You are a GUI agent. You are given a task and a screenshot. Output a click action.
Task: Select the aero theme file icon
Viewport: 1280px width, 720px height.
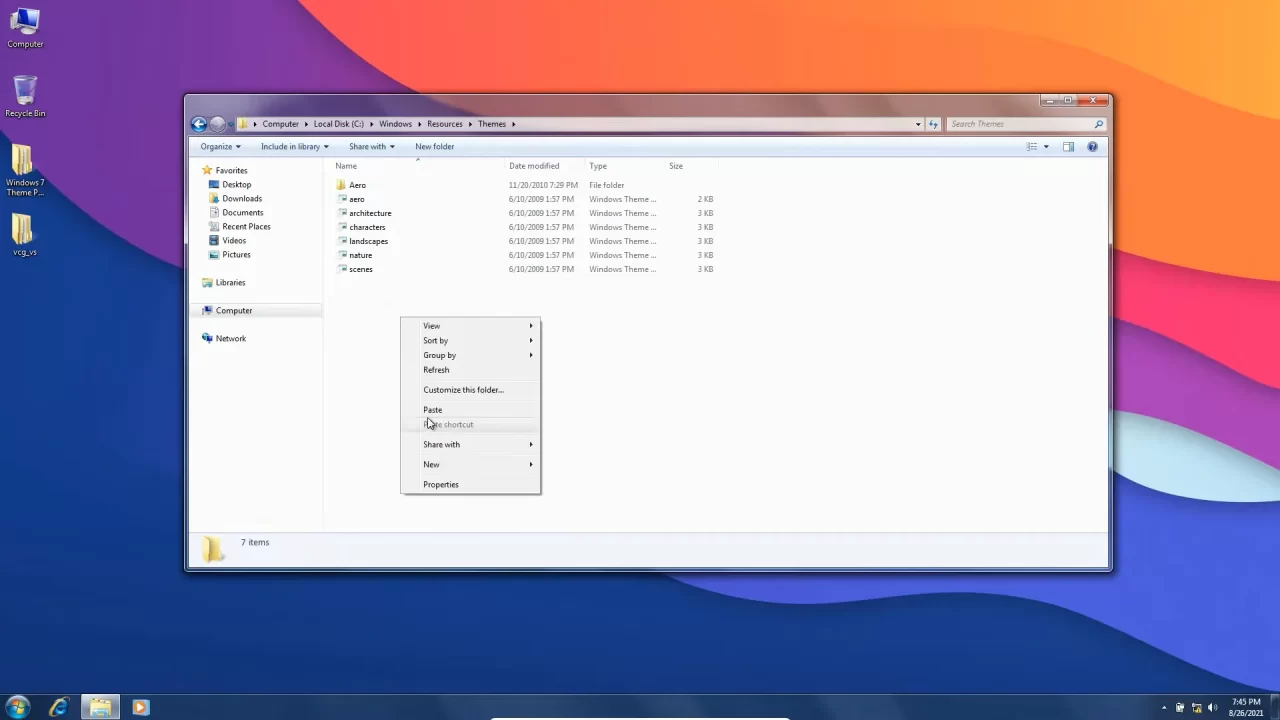(x=341, y=199)
